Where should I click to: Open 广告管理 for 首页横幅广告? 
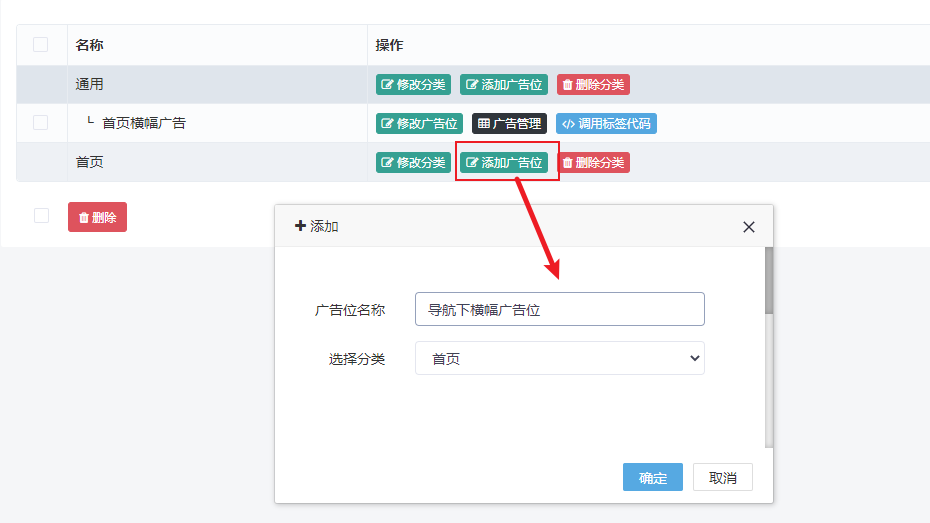(509, 123)
